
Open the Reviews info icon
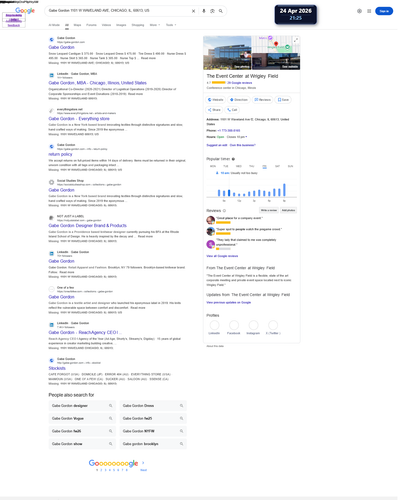point(224,211)
